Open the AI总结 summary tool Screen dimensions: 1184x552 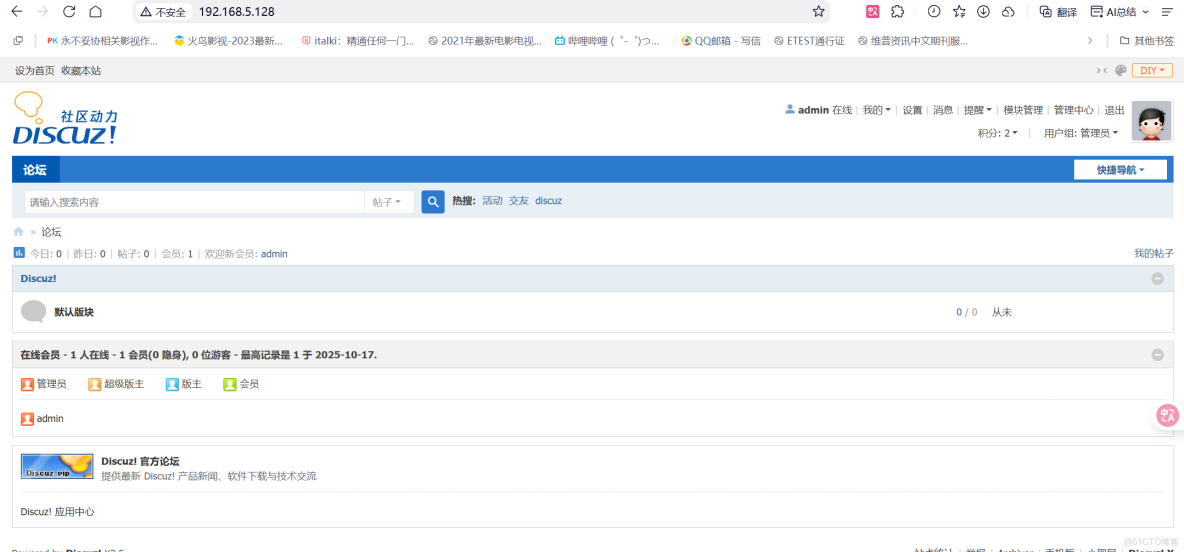1120,11
